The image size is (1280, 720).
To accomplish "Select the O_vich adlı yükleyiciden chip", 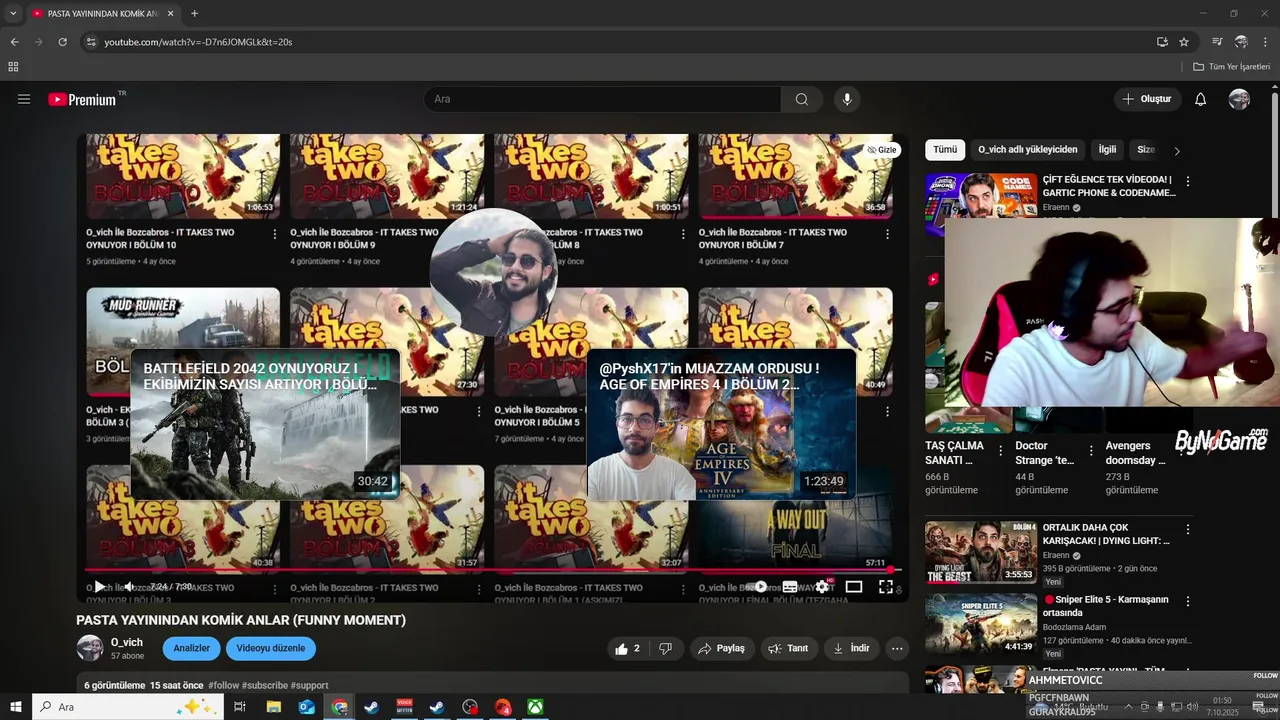I will click(x=1028, y=150).
